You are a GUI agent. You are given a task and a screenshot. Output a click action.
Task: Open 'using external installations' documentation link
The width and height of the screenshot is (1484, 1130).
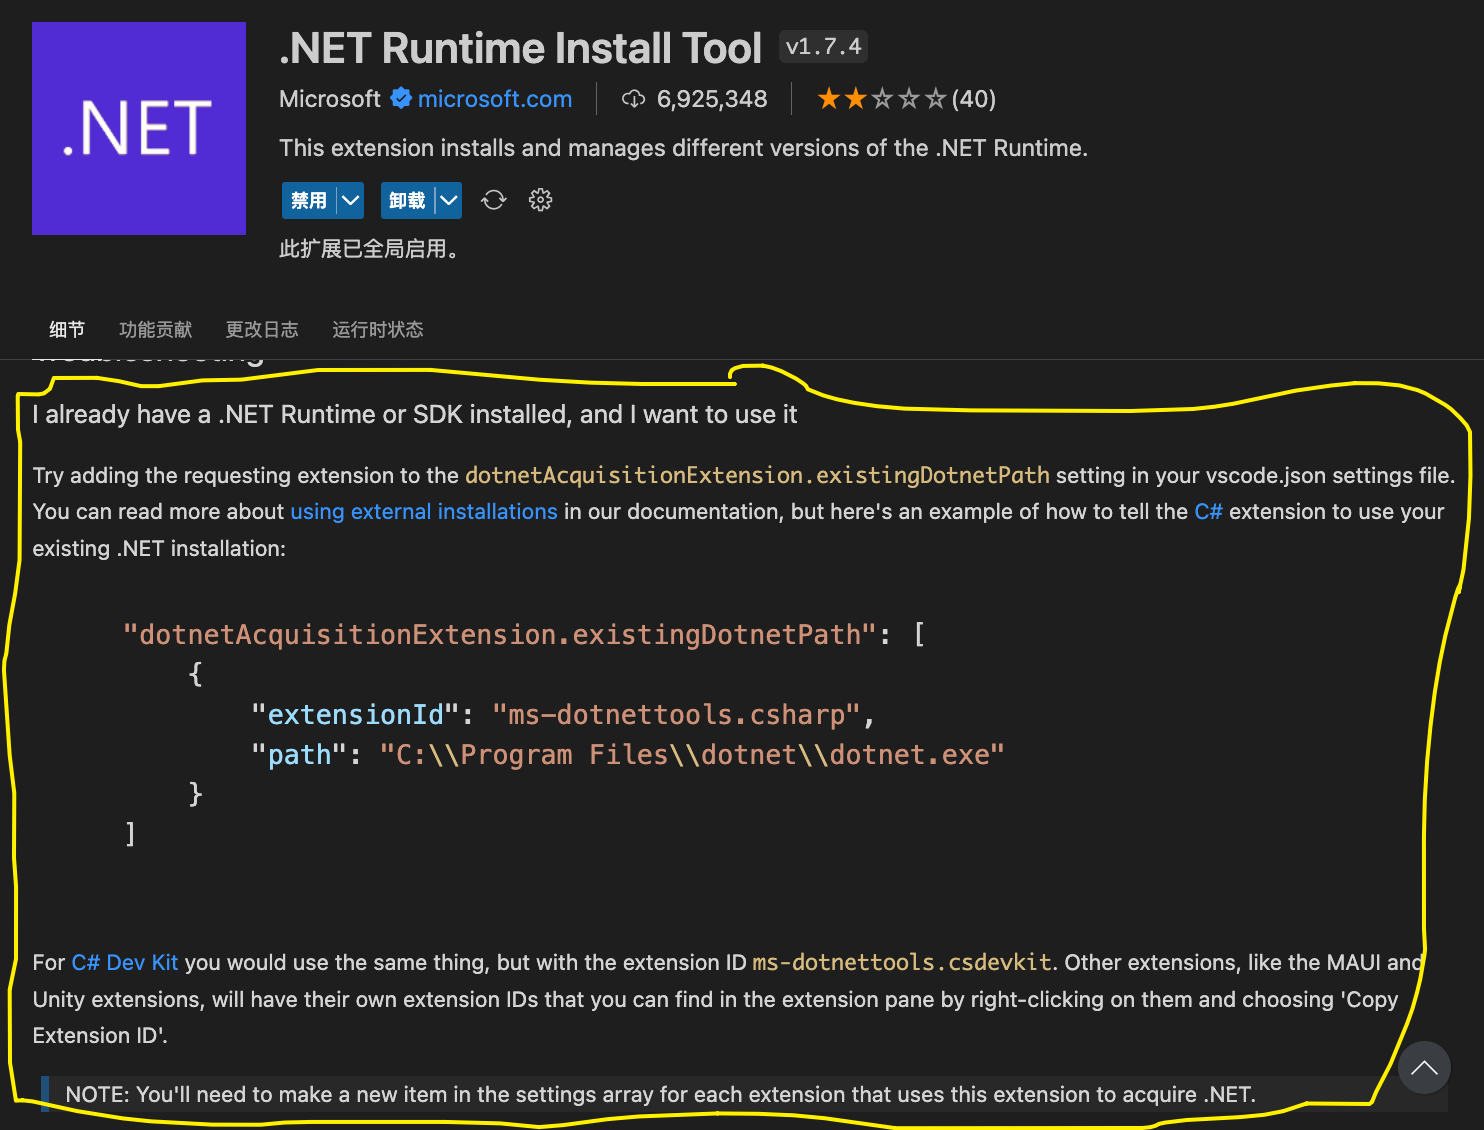[x=424, y=511]
